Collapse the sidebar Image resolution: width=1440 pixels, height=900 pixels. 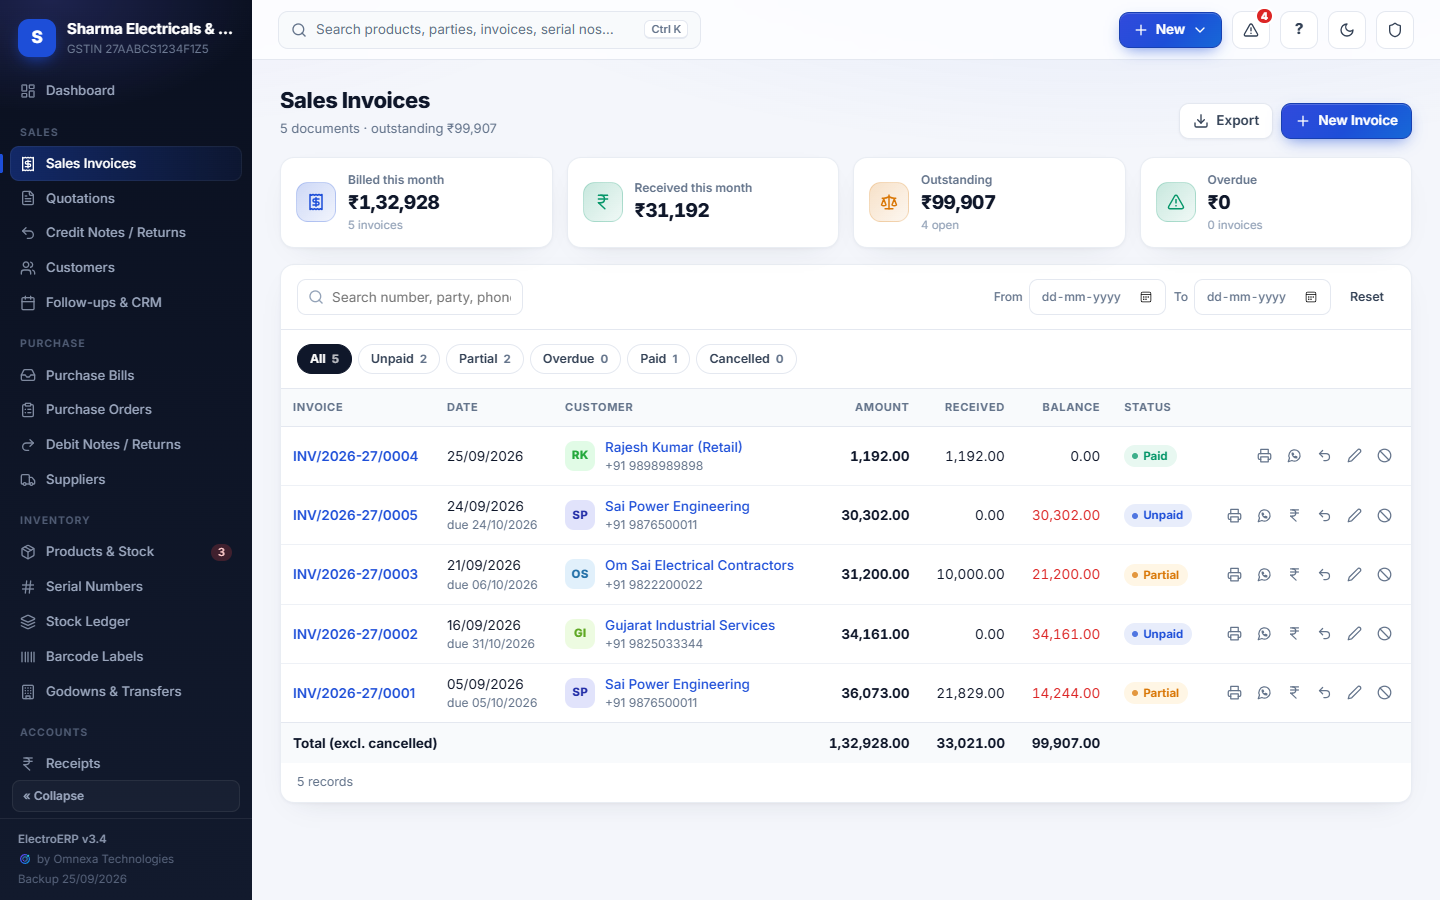(x=126, y=796)
